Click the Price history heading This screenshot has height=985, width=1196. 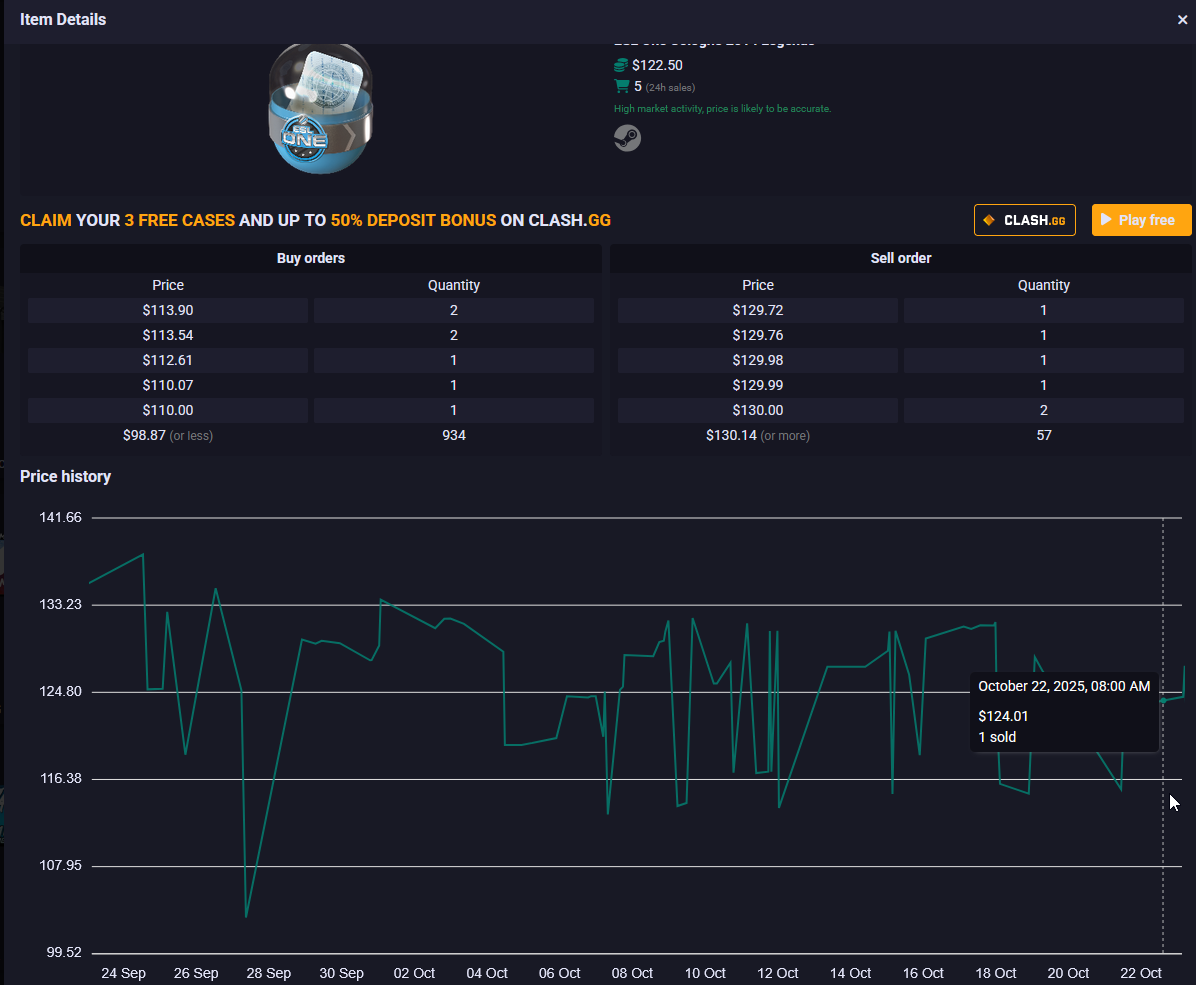(x=66, y=477)
